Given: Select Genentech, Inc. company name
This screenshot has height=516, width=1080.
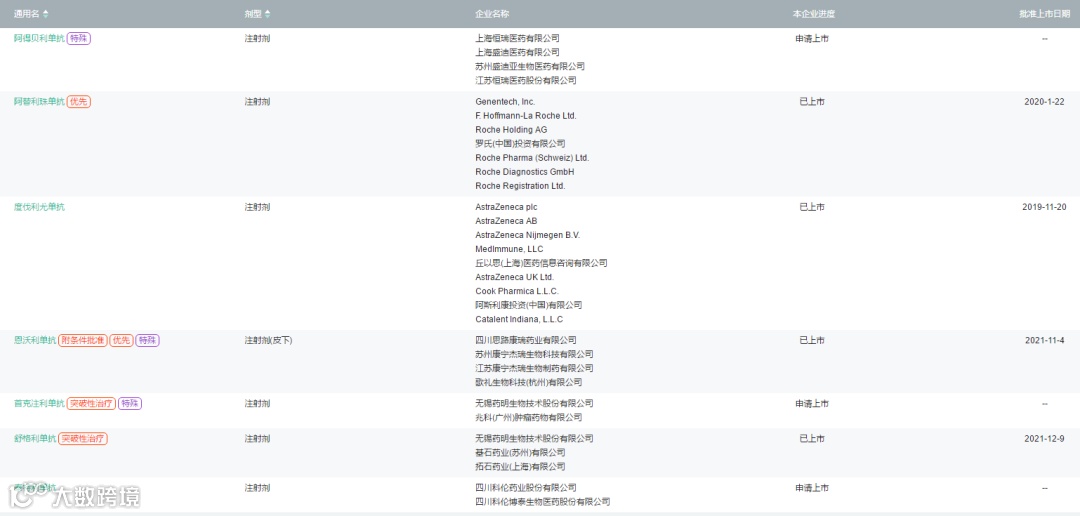Looking at the screenshot, I should [505, 101].
